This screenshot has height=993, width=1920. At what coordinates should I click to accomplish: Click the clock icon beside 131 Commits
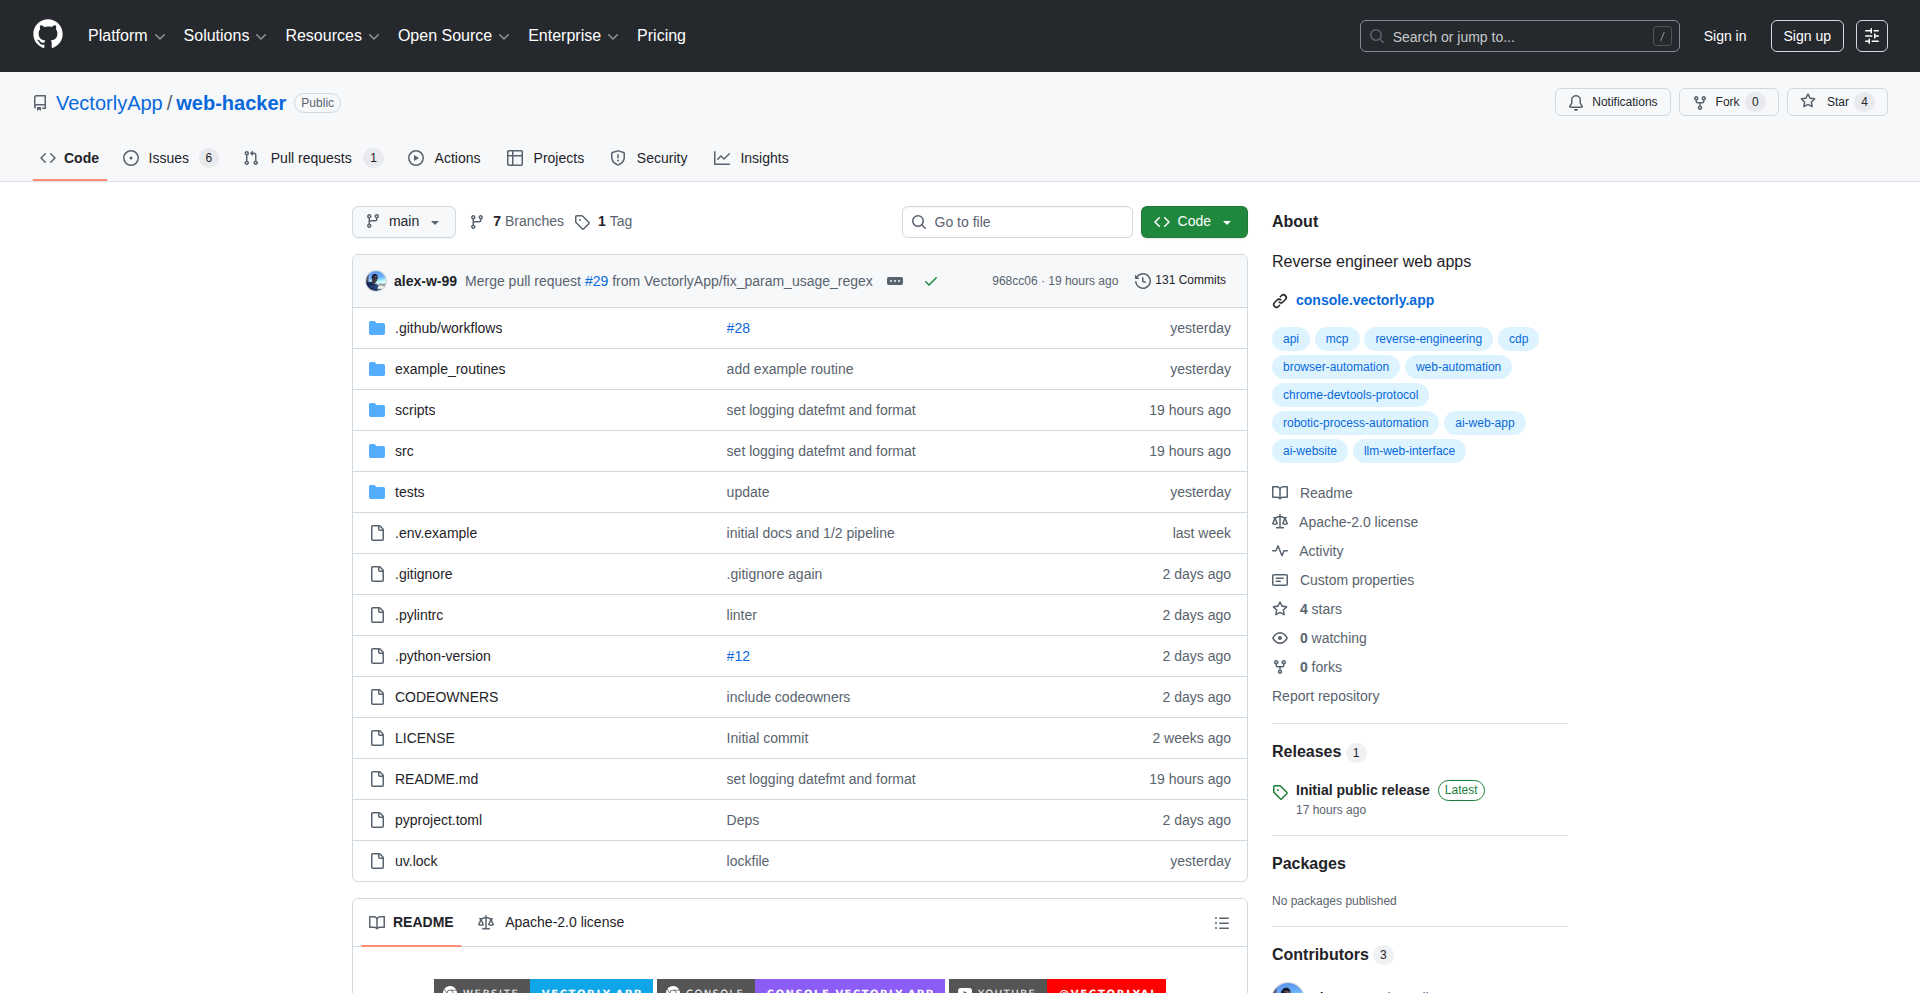point(1143,280)
